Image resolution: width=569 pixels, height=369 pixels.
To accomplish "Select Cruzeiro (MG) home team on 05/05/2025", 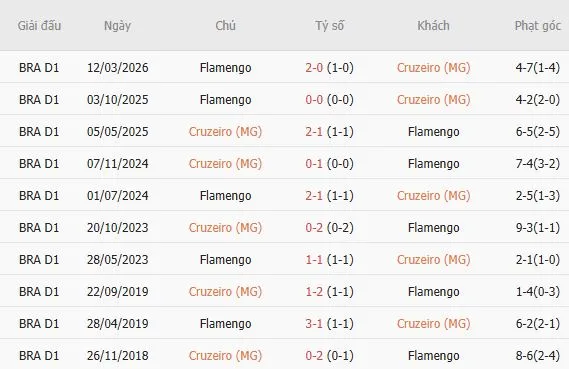I will pos(225,131).
